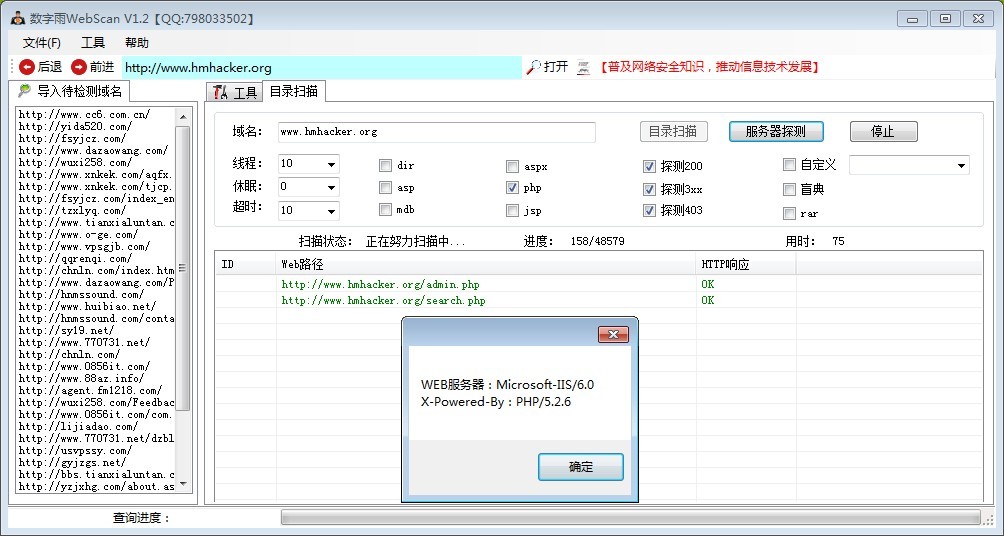1004x536 pixels.
Task: Enable the jsp checkbox
Action: (x=512, y=210)
